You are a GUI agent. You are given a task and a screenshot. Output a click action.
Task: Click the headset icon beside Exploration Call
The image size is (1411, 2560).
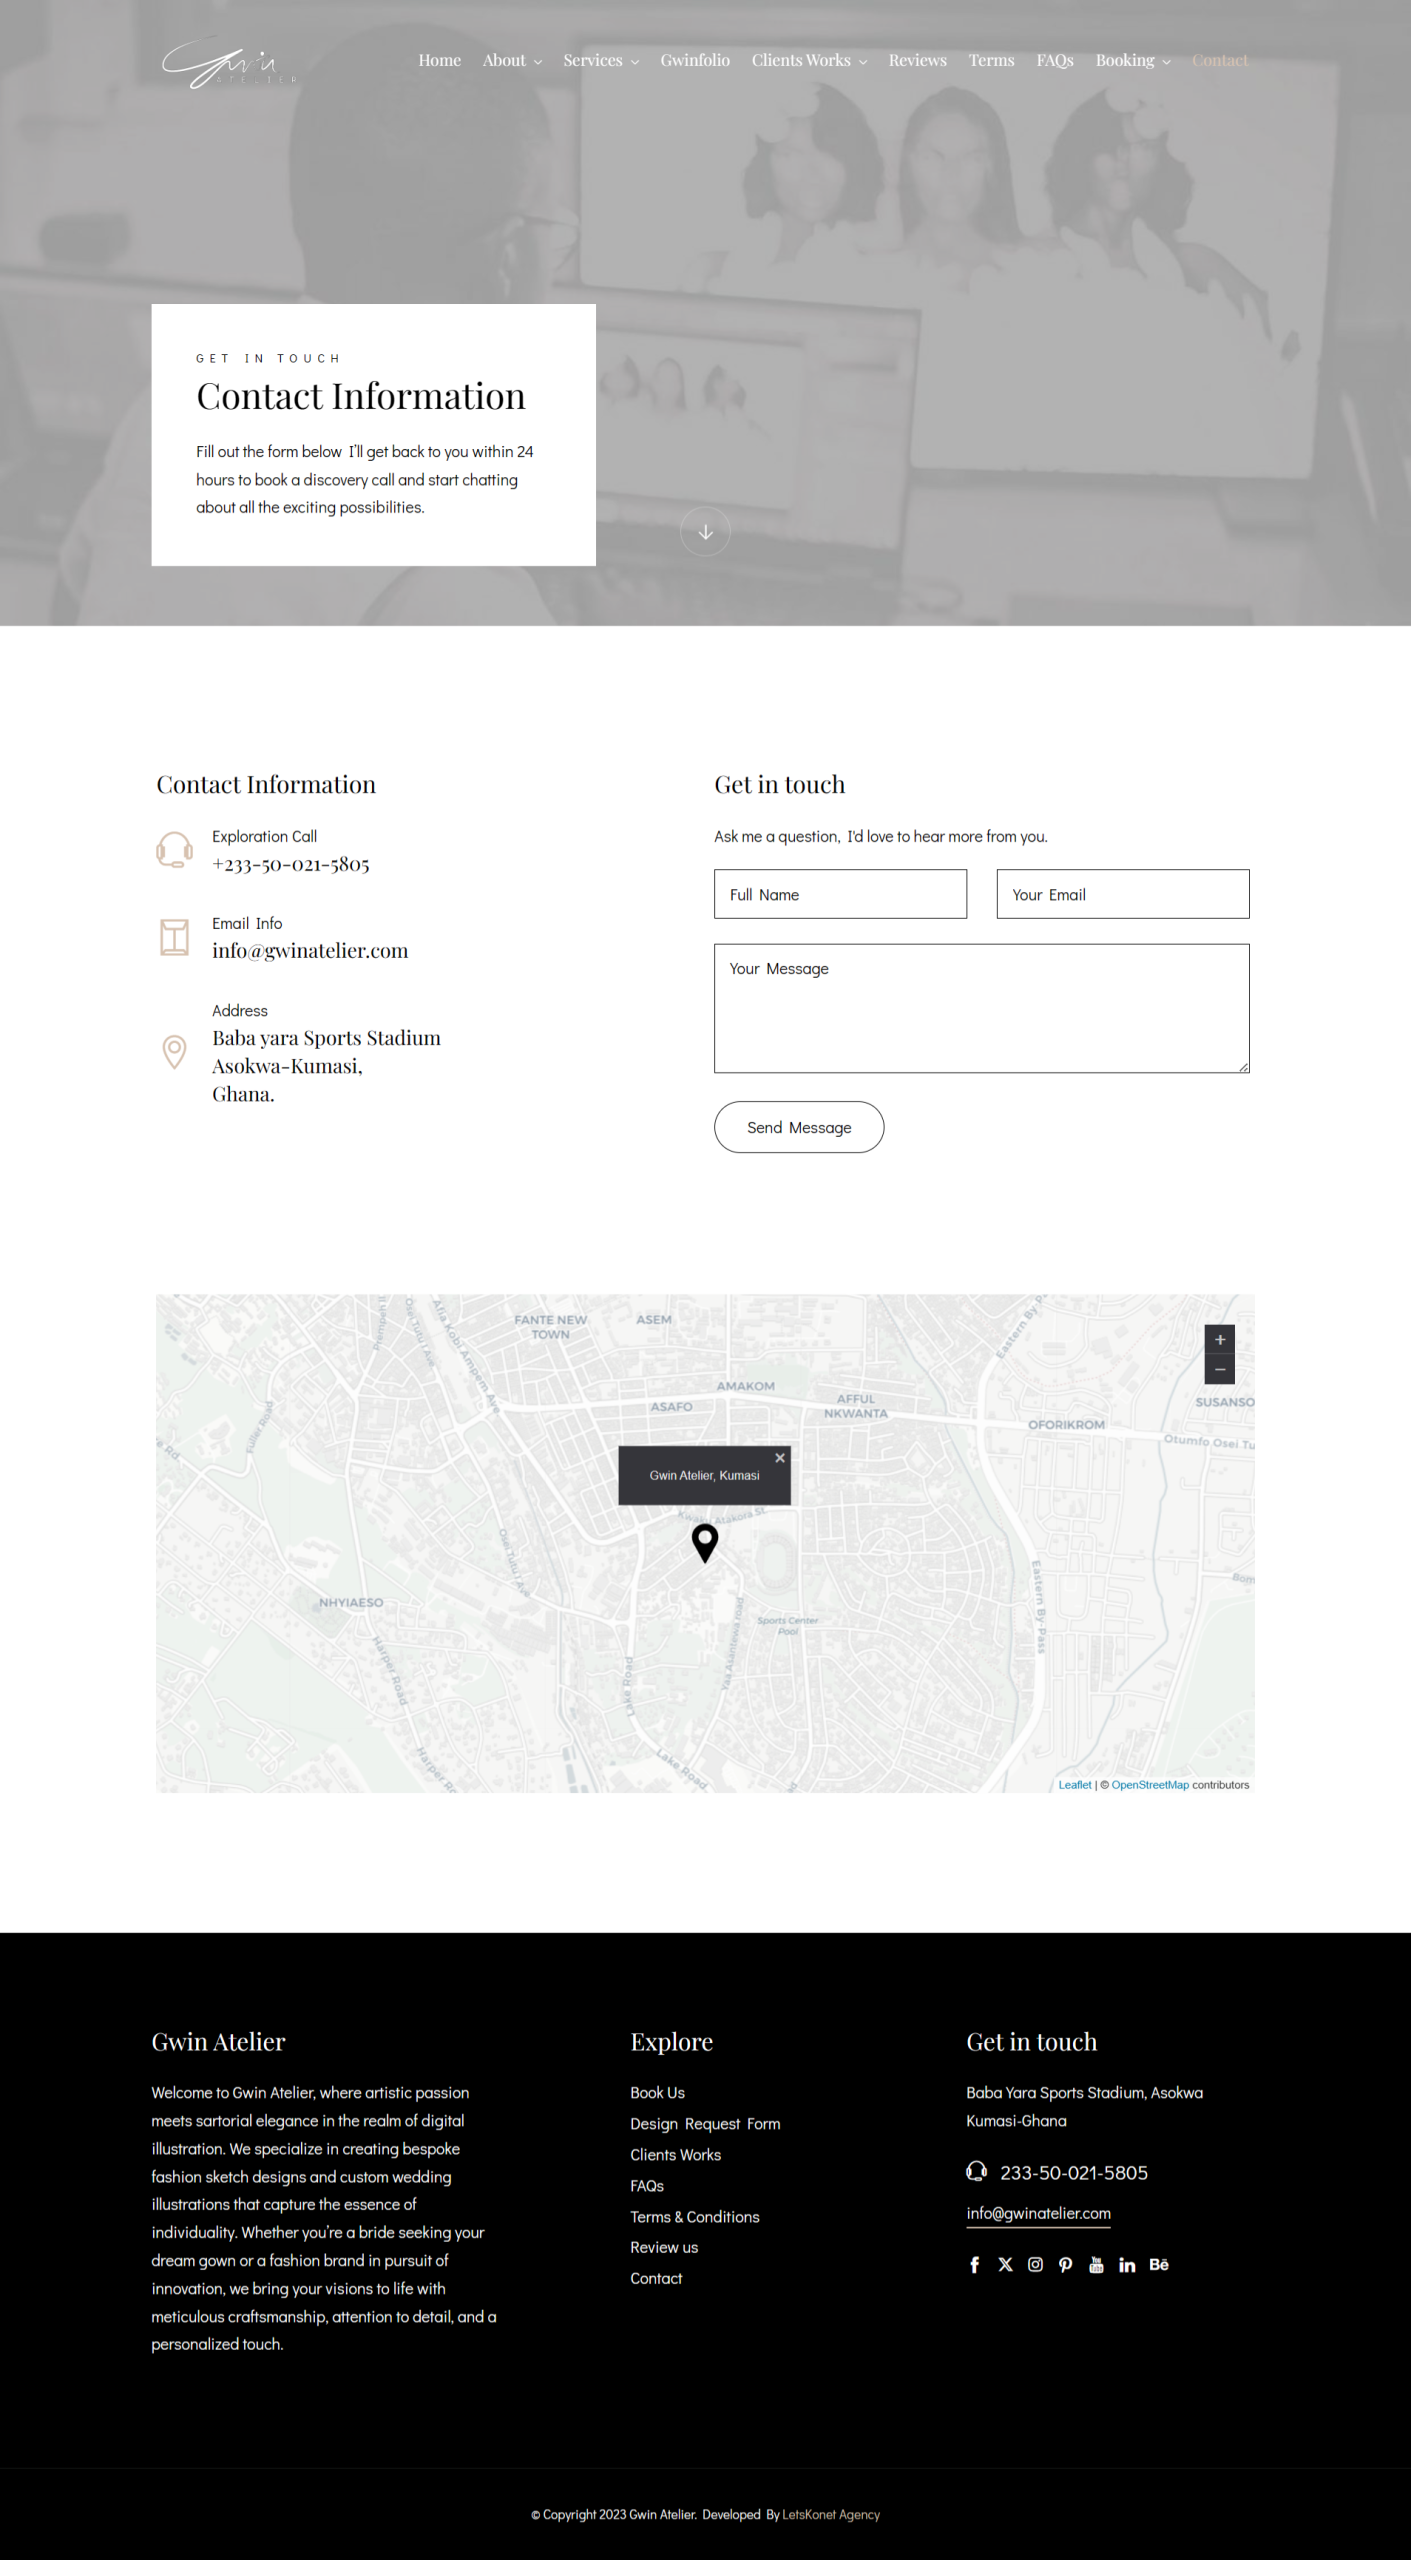[x=174, y=850]
